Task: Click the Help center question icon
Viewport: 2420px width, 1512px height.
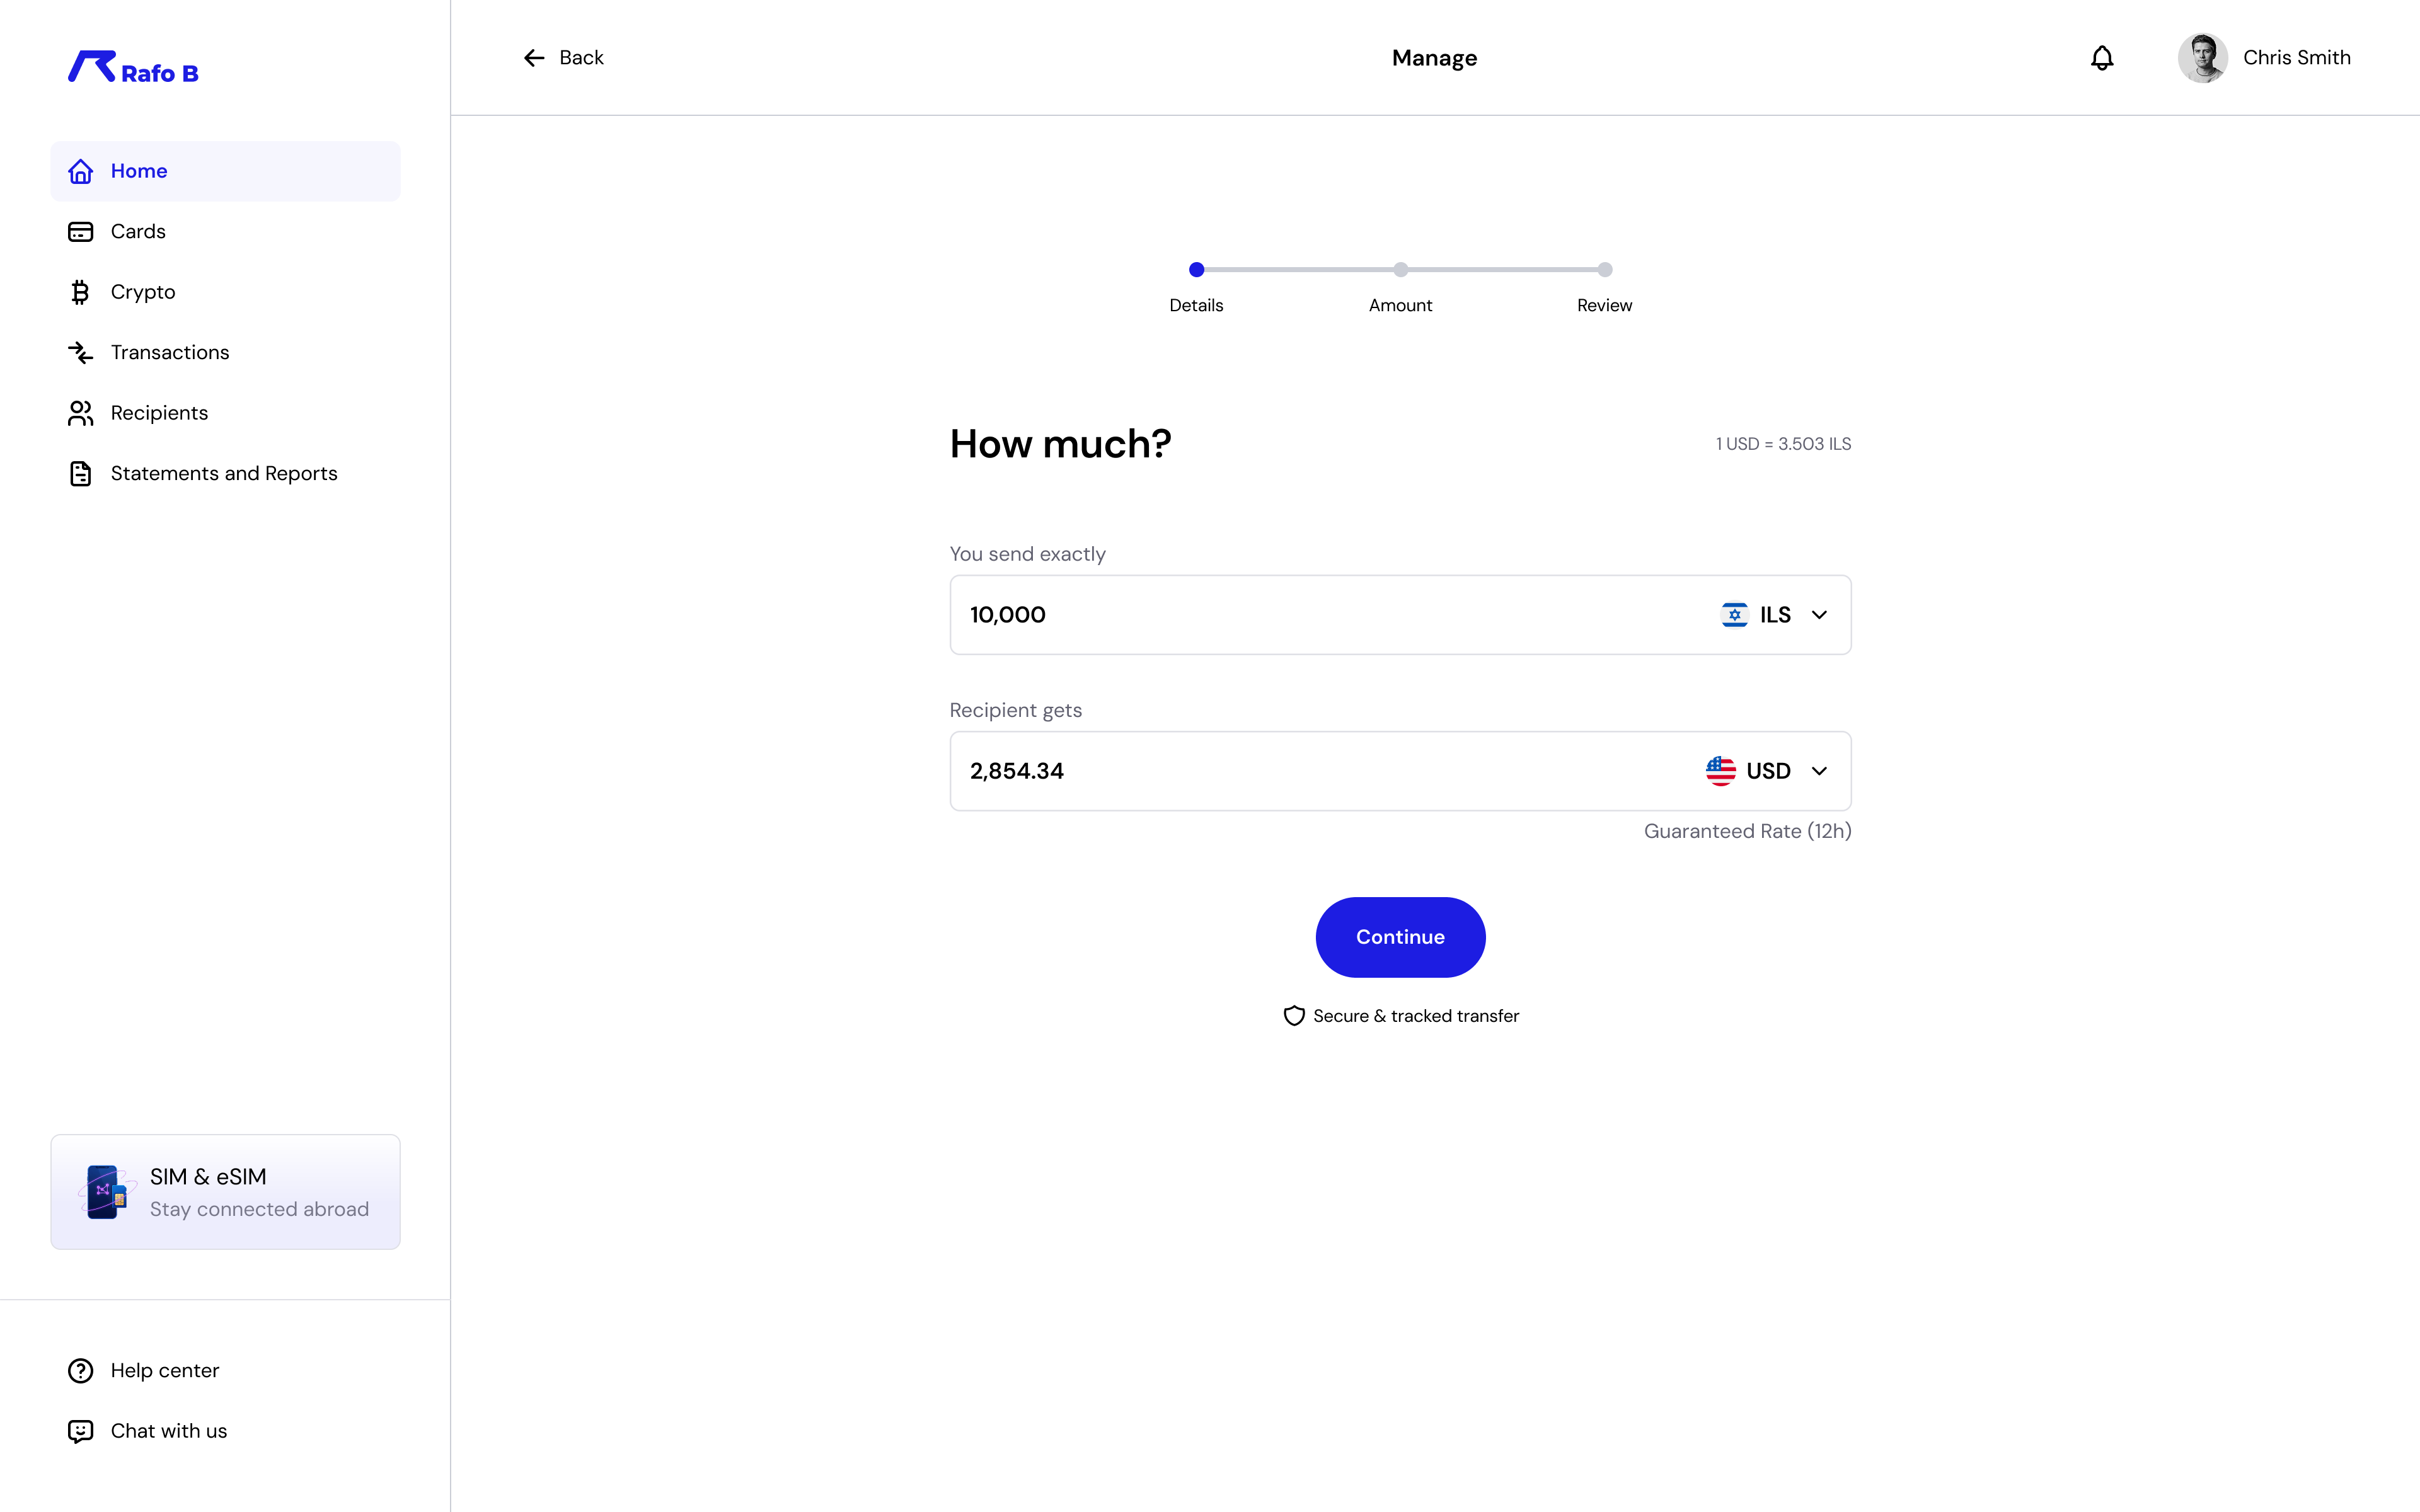Action: coord(80,1370)
